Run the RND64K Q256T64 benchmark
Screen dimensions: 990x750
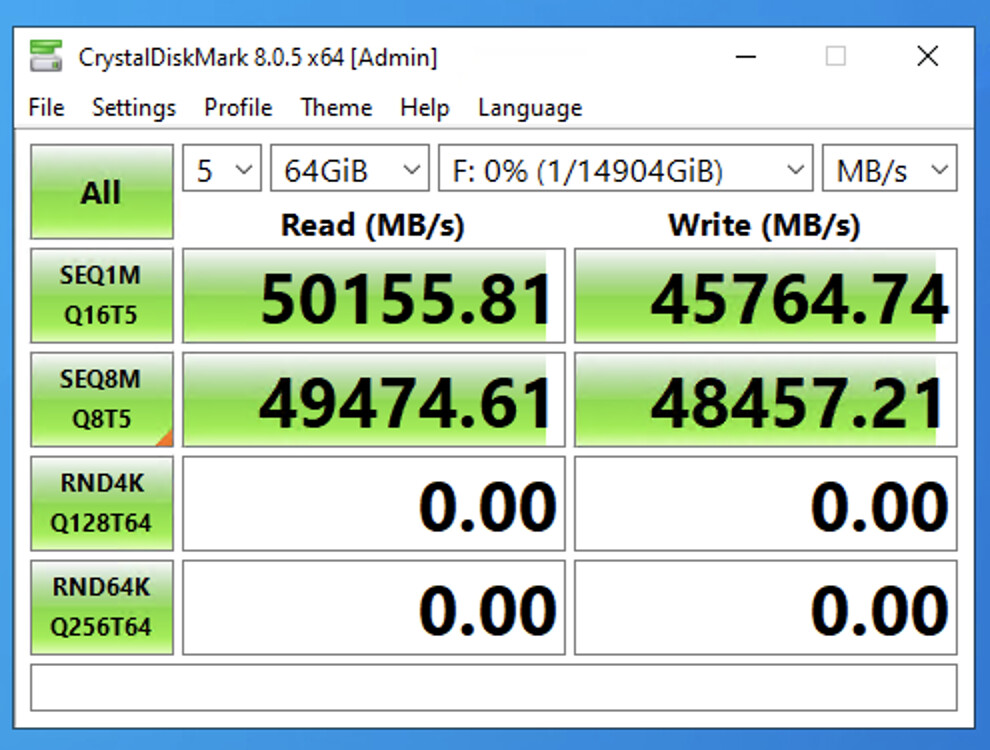point(101,607)
